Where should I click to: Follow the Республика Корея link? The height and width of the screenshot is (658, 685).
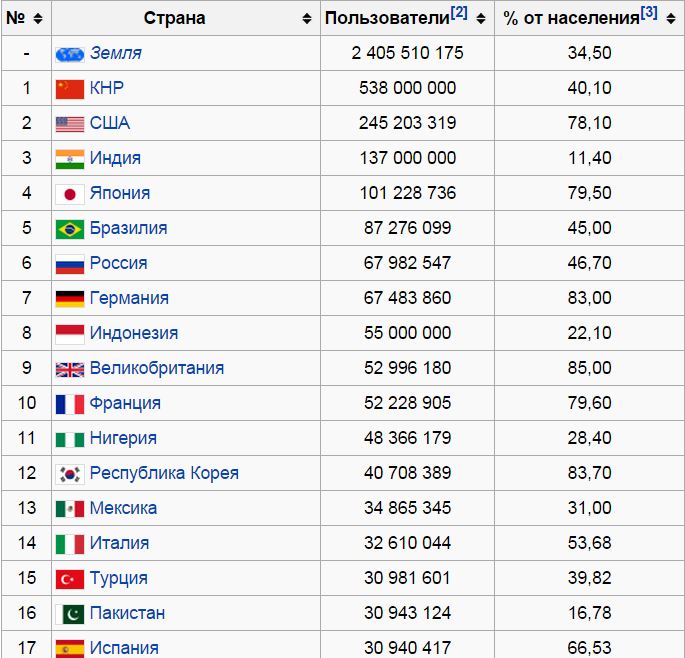coord(164,473)
